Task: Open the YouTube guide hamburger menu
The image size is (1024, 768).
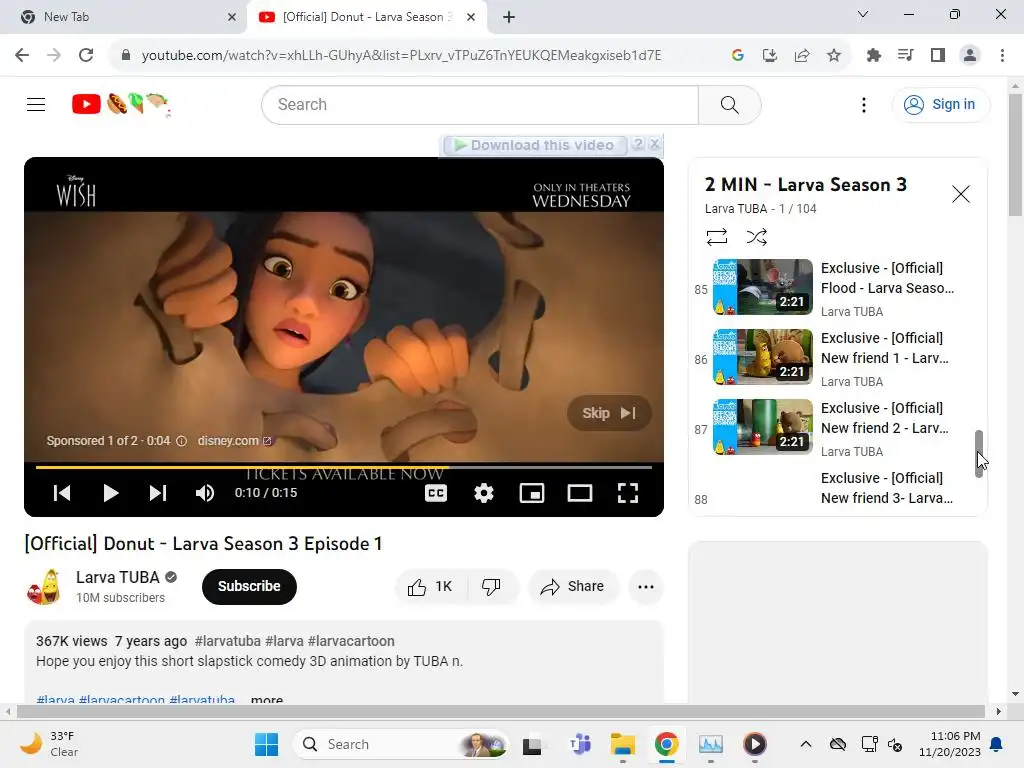Action: click(x=36, y=104)
